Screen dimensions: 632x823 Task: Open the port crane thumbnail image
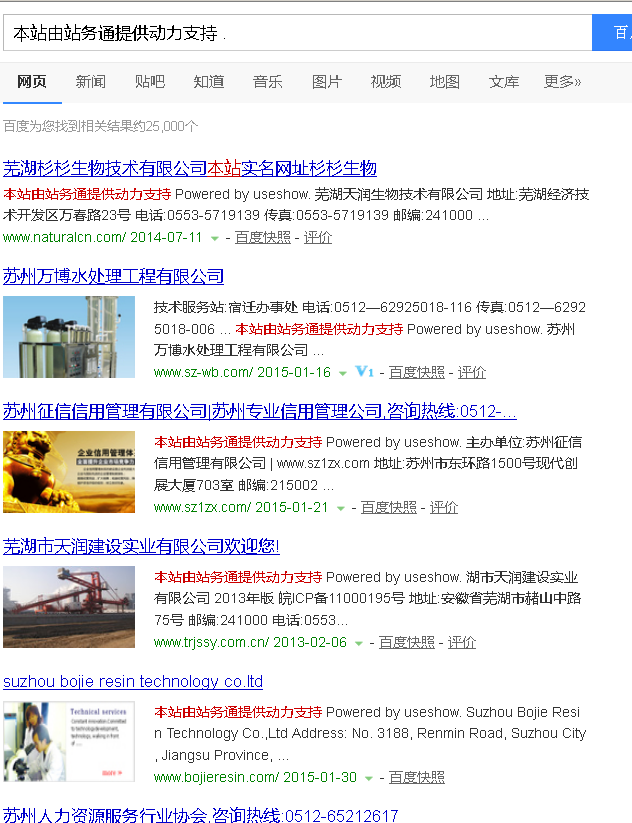[69, 607]
